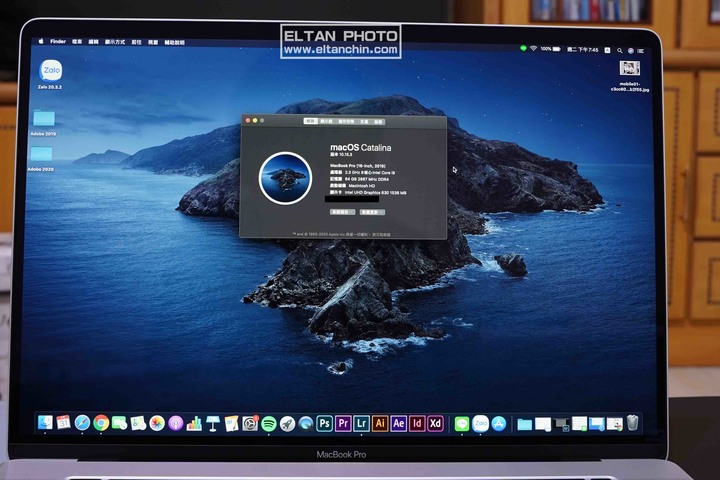Image resolution: width=720 pixels, height=480 pixels.
Task: Open Spotlight search magnifier icon
Action: point(619,51)
